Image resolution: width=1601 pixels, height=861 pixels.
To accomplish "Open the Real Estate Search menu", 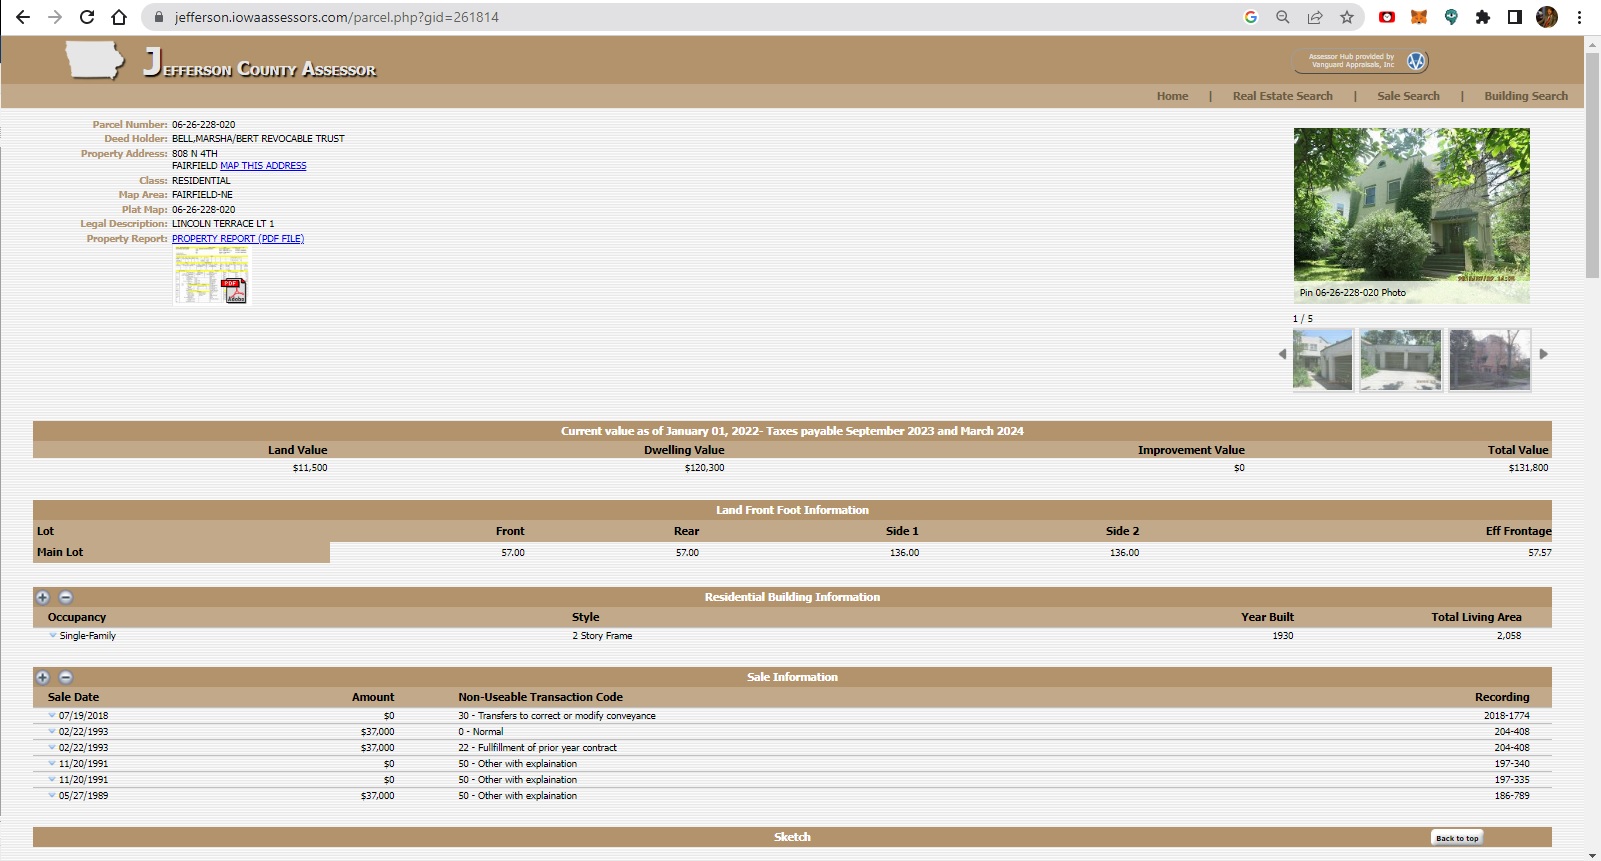I will (1282, 96).
